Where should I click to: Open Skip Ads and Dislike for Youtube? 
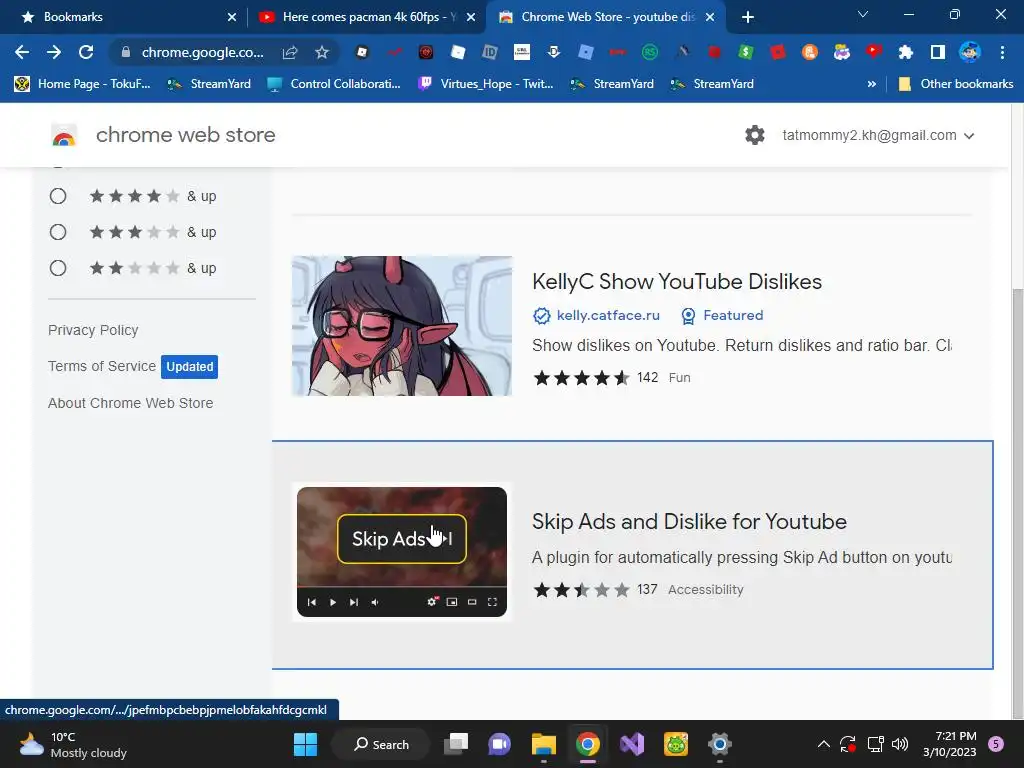(689, 521)
